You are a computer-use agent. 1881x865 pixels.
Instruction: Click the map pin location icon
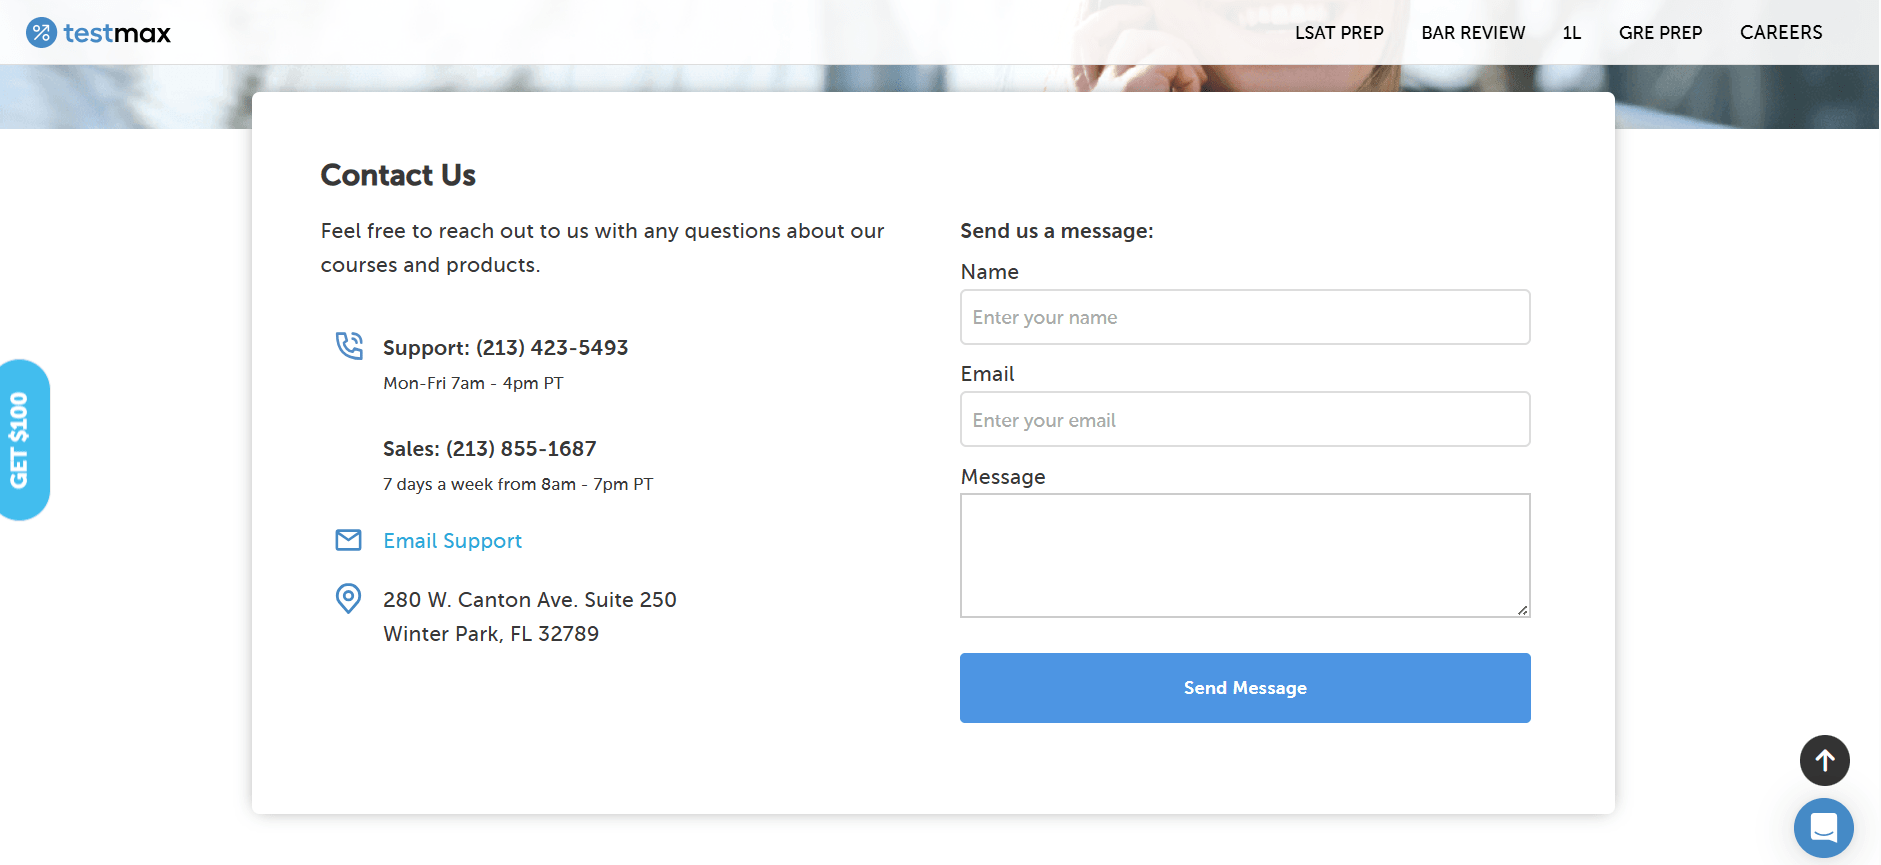point(348,598)
